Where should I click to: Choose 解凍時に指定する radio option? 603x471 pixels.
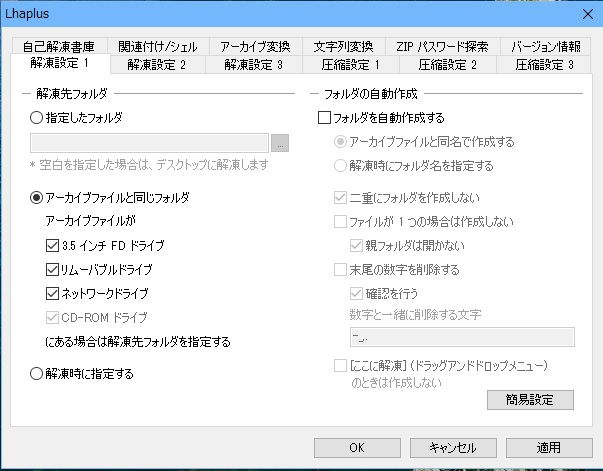click(x=37, y=373)
